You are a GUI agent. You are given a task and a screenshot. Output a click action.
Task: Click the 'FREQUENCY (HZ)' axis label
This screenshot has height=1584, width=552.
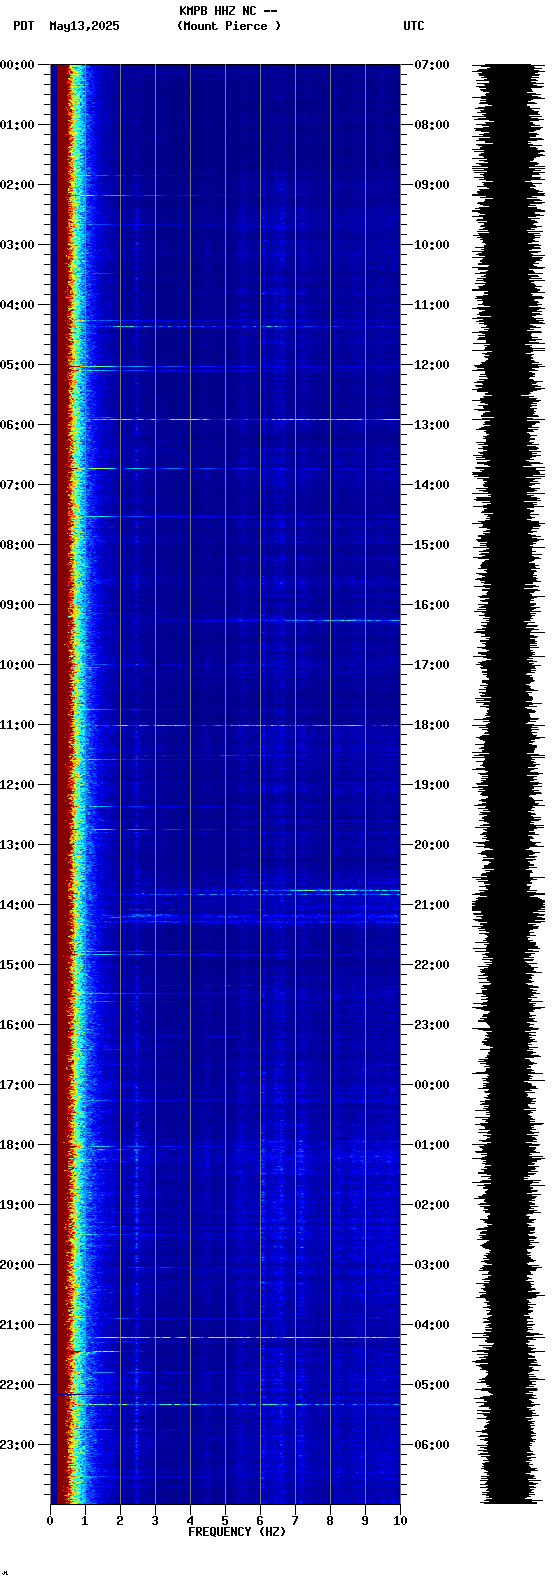[x=237, y=1532]
